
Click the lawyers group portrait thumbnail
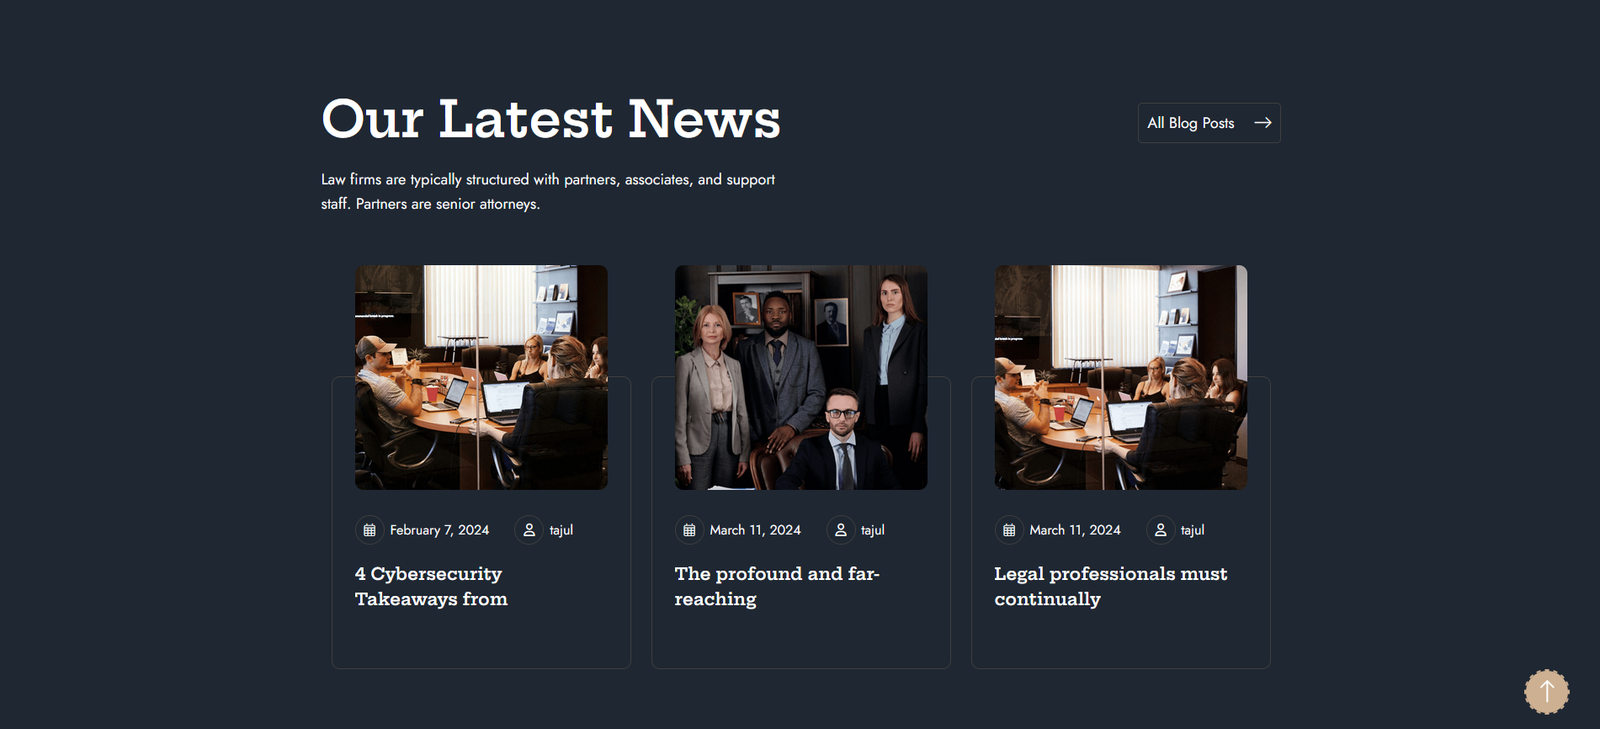pos(801,377)
